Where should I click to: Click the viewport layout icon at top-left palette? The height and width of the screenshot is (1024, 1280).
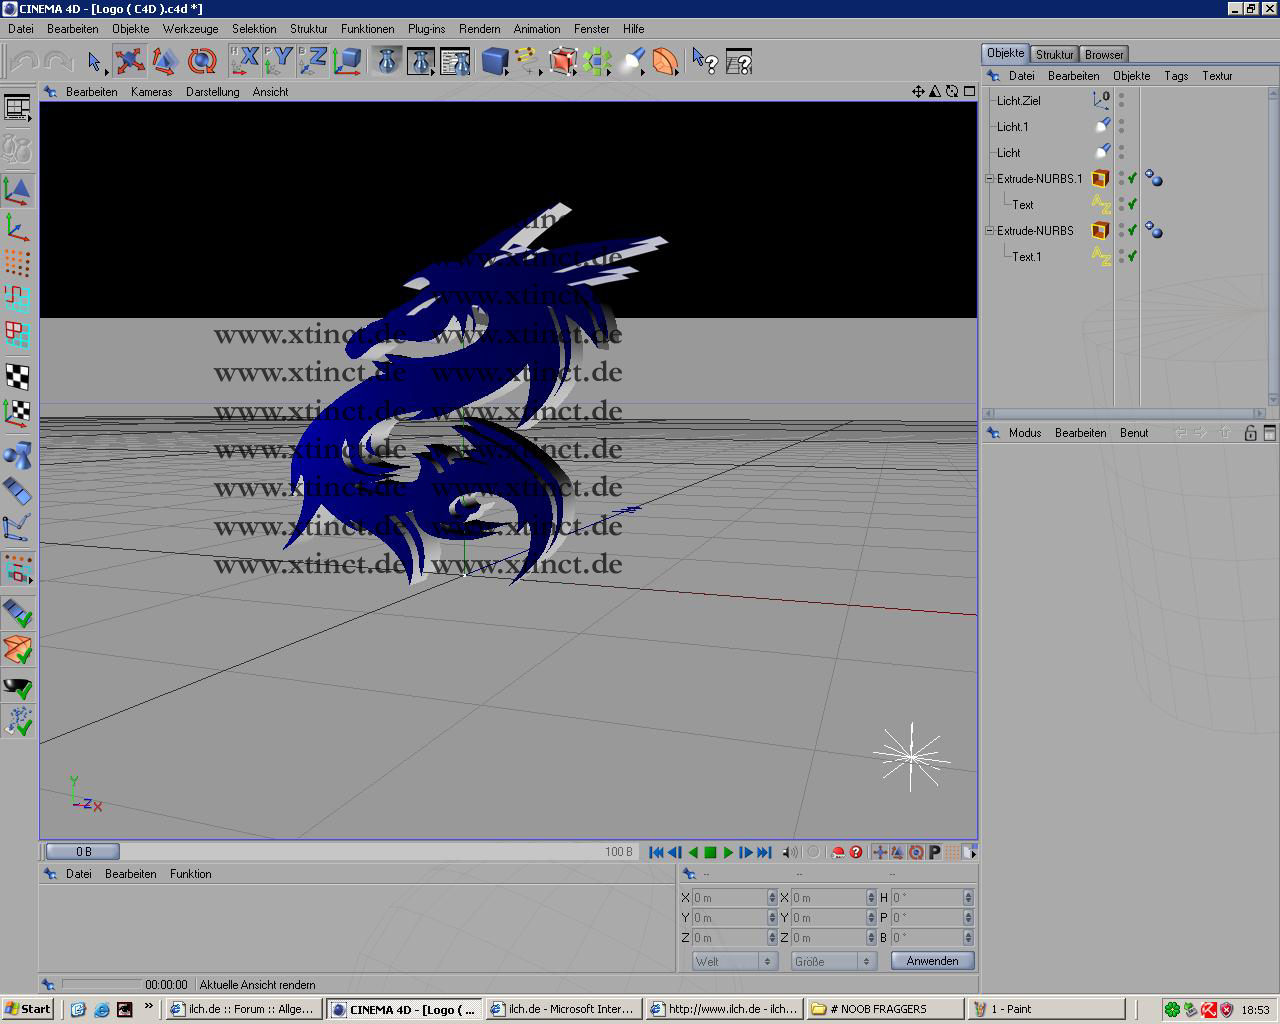[x=18, y=108]
